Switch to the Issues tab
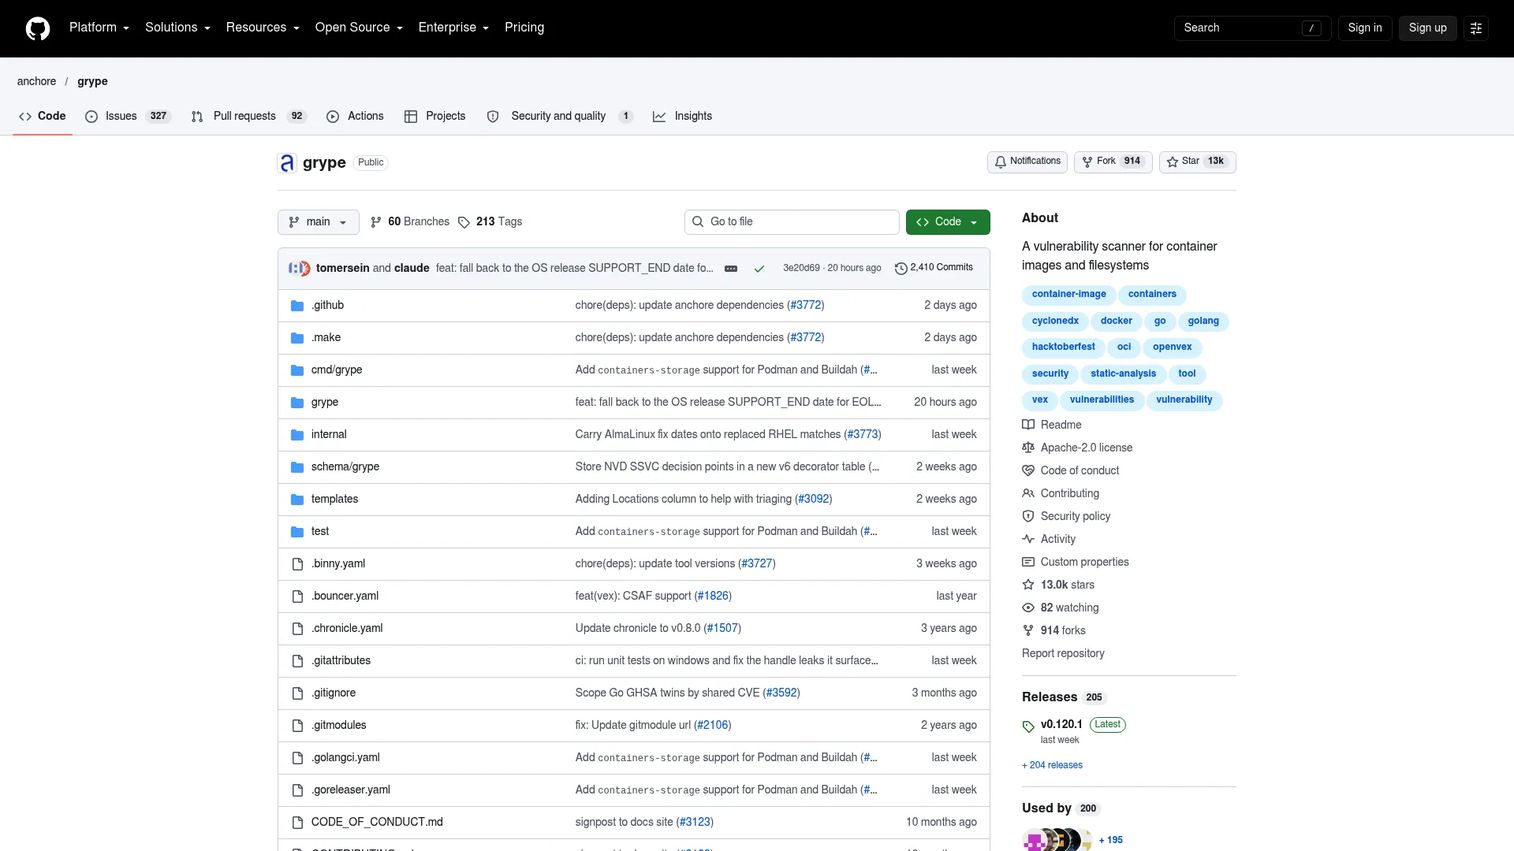 point(127,116)
